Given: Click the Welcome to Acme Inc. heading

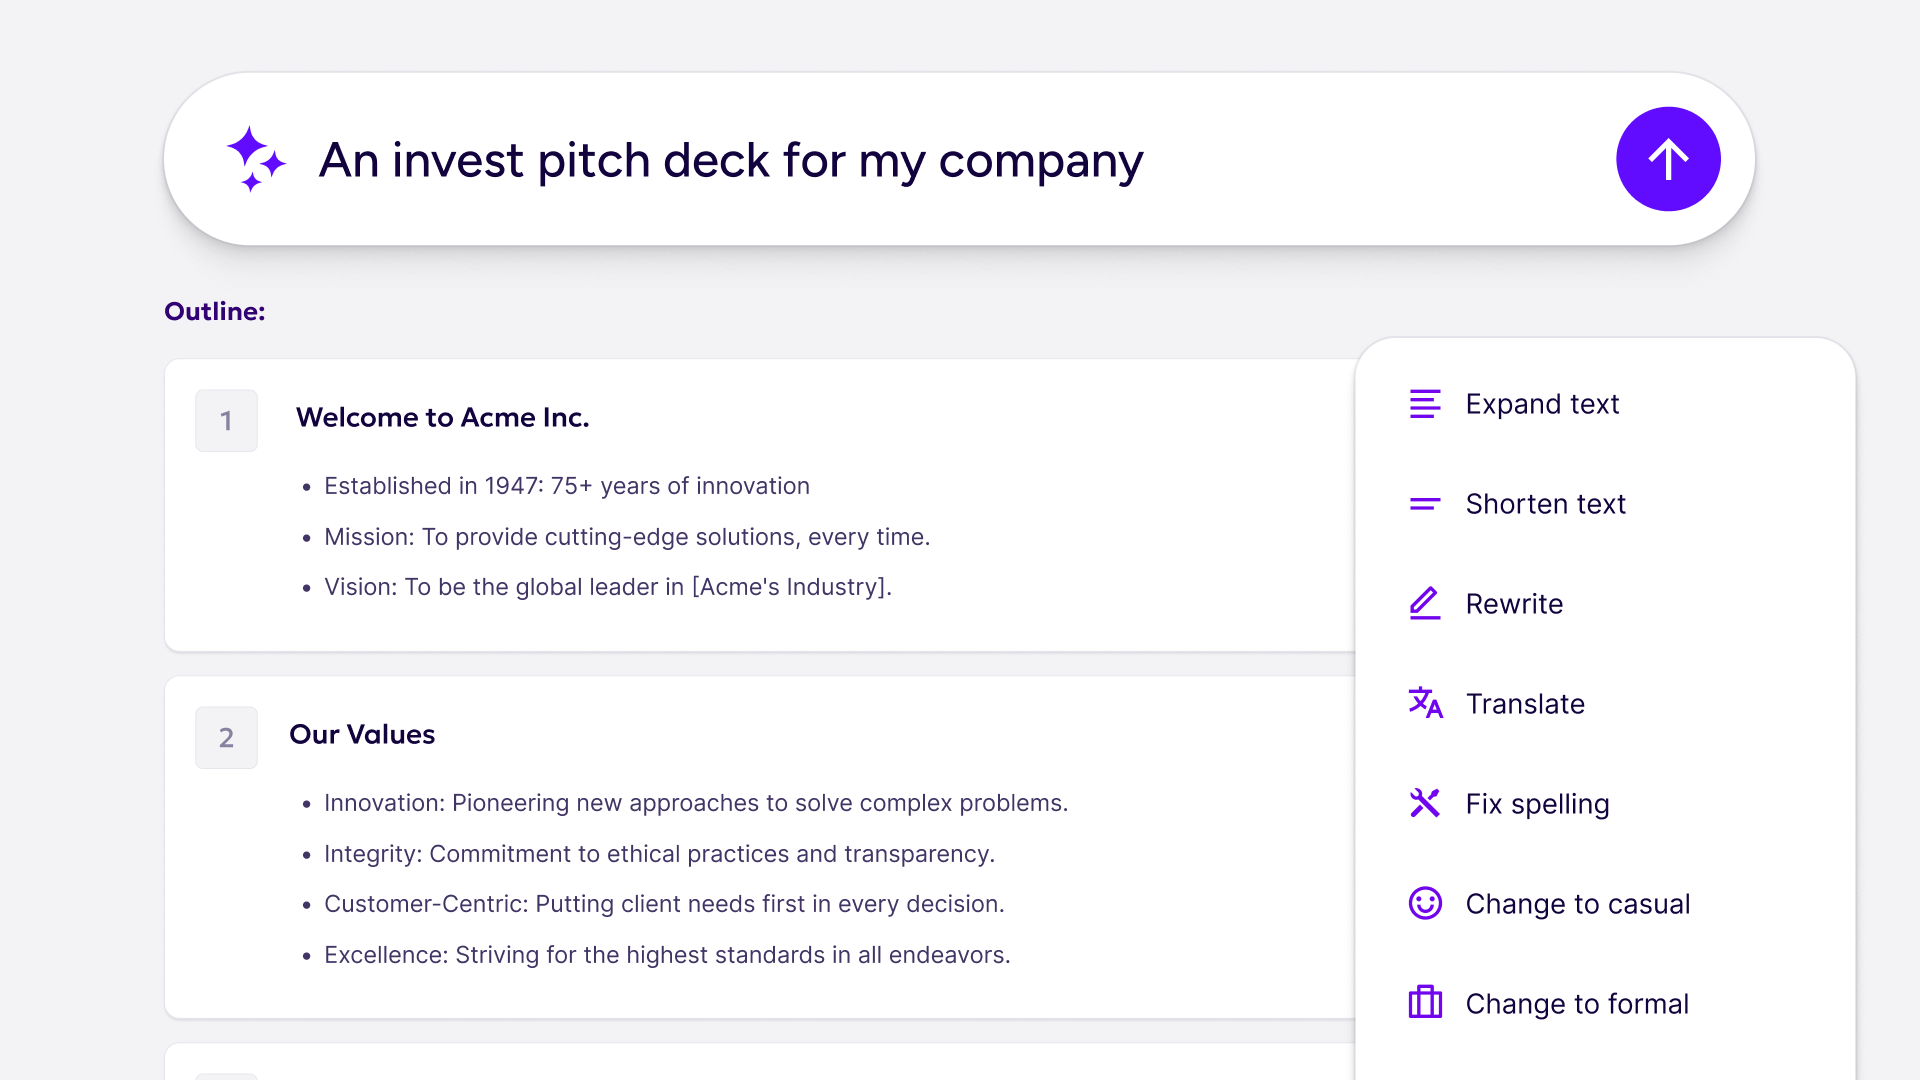Looking at the screenshot, I should (x=442, y=417).
